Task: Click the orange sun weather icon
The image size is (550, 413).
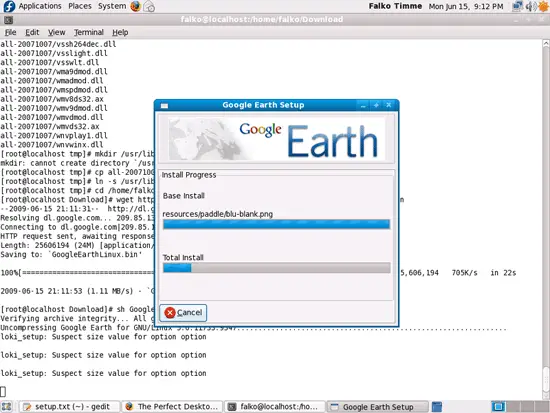Action: pos(543,6)
